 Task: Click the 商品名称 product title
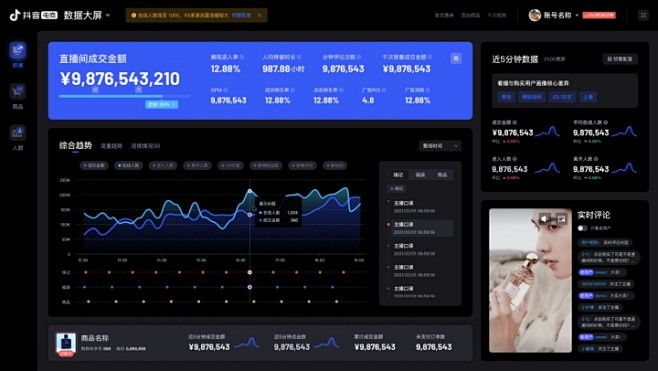tap(95, 338)
